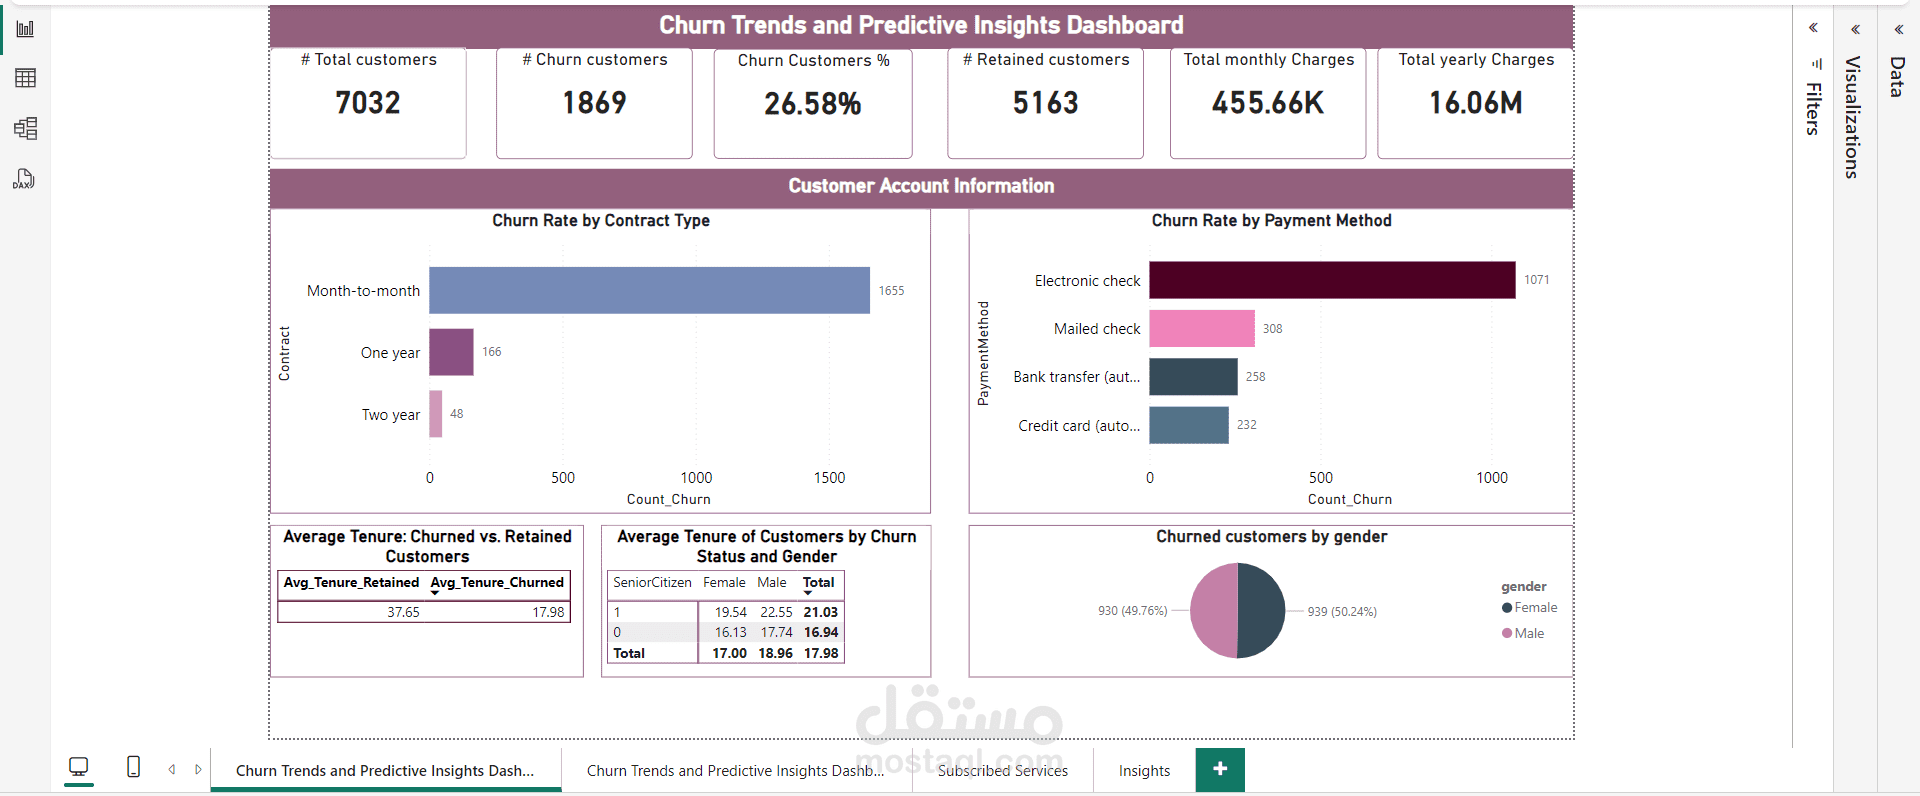Click value 21.03 in matrix

pyautogui.click(x=821, y=612)
